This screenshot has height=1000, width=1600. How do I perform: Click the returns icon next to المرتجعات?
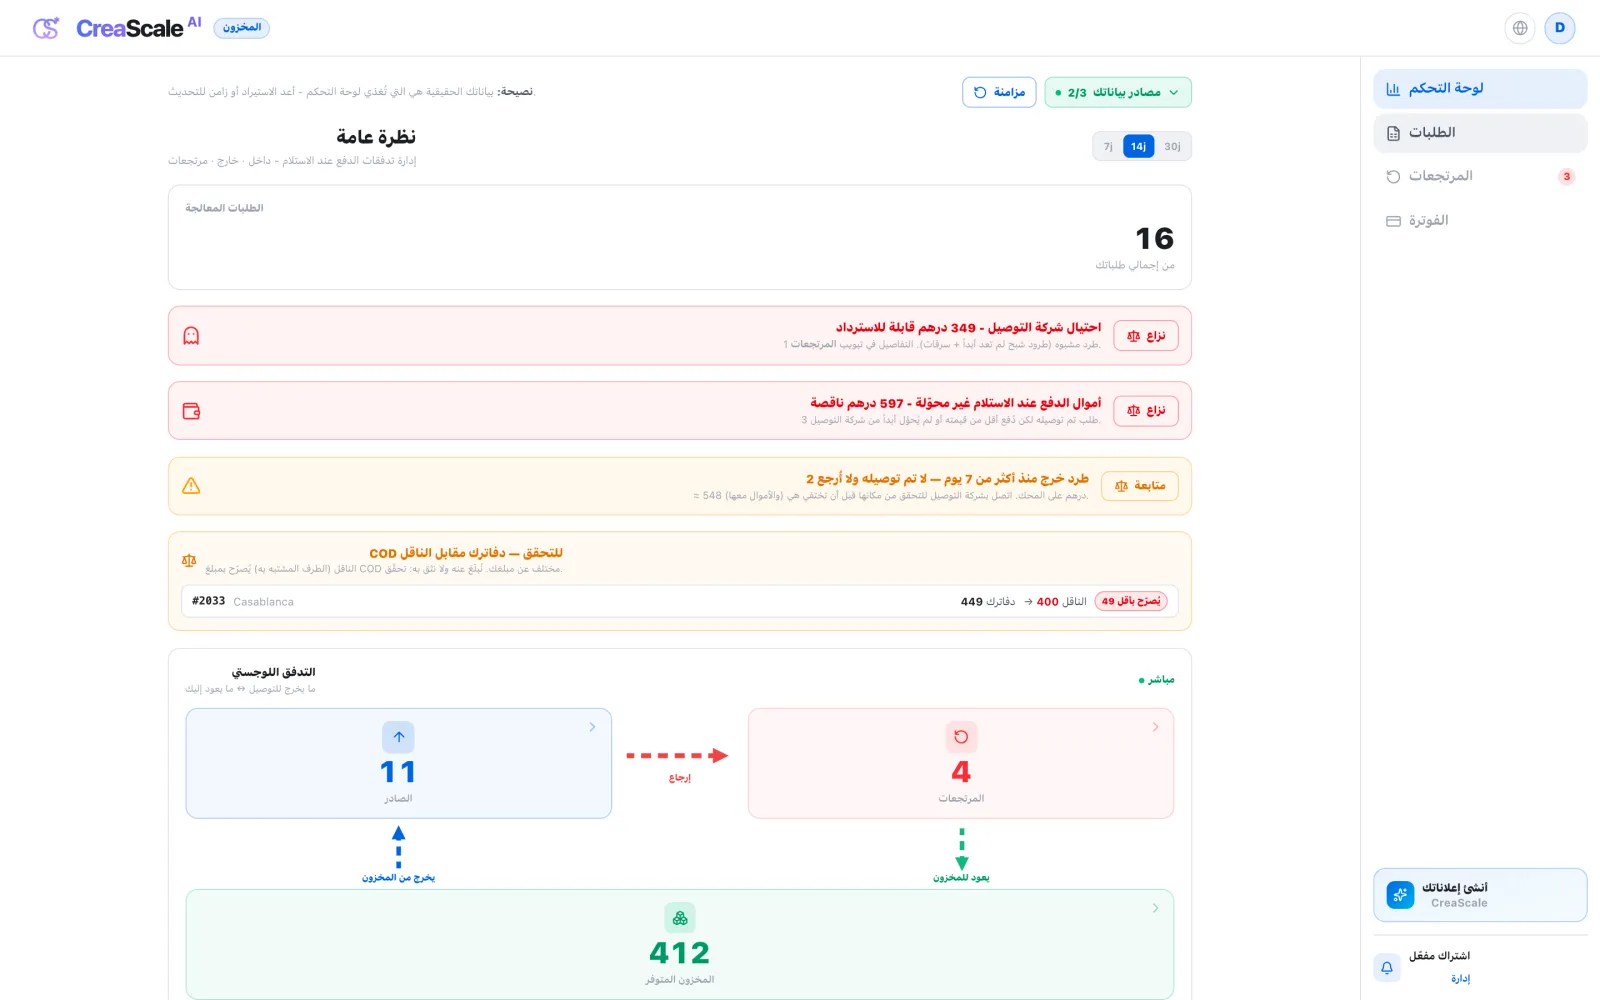tap(1393, 177)
